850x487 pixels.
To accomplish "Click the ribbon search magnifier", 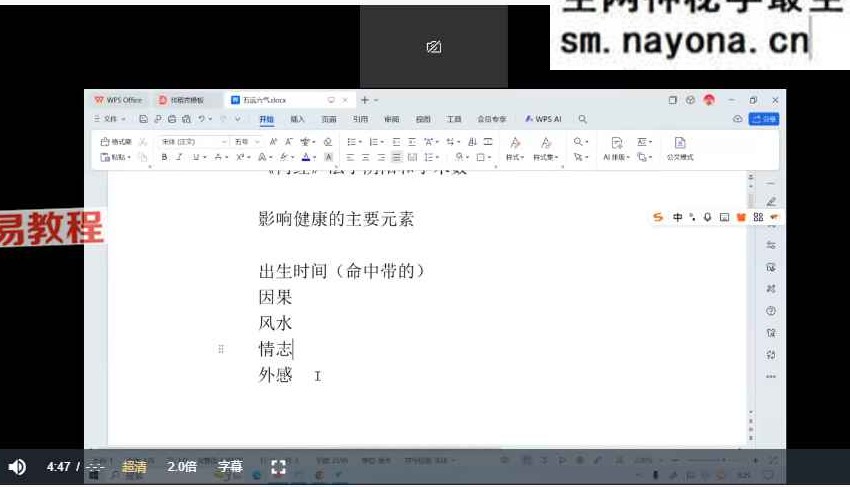I will pos(582,119).
